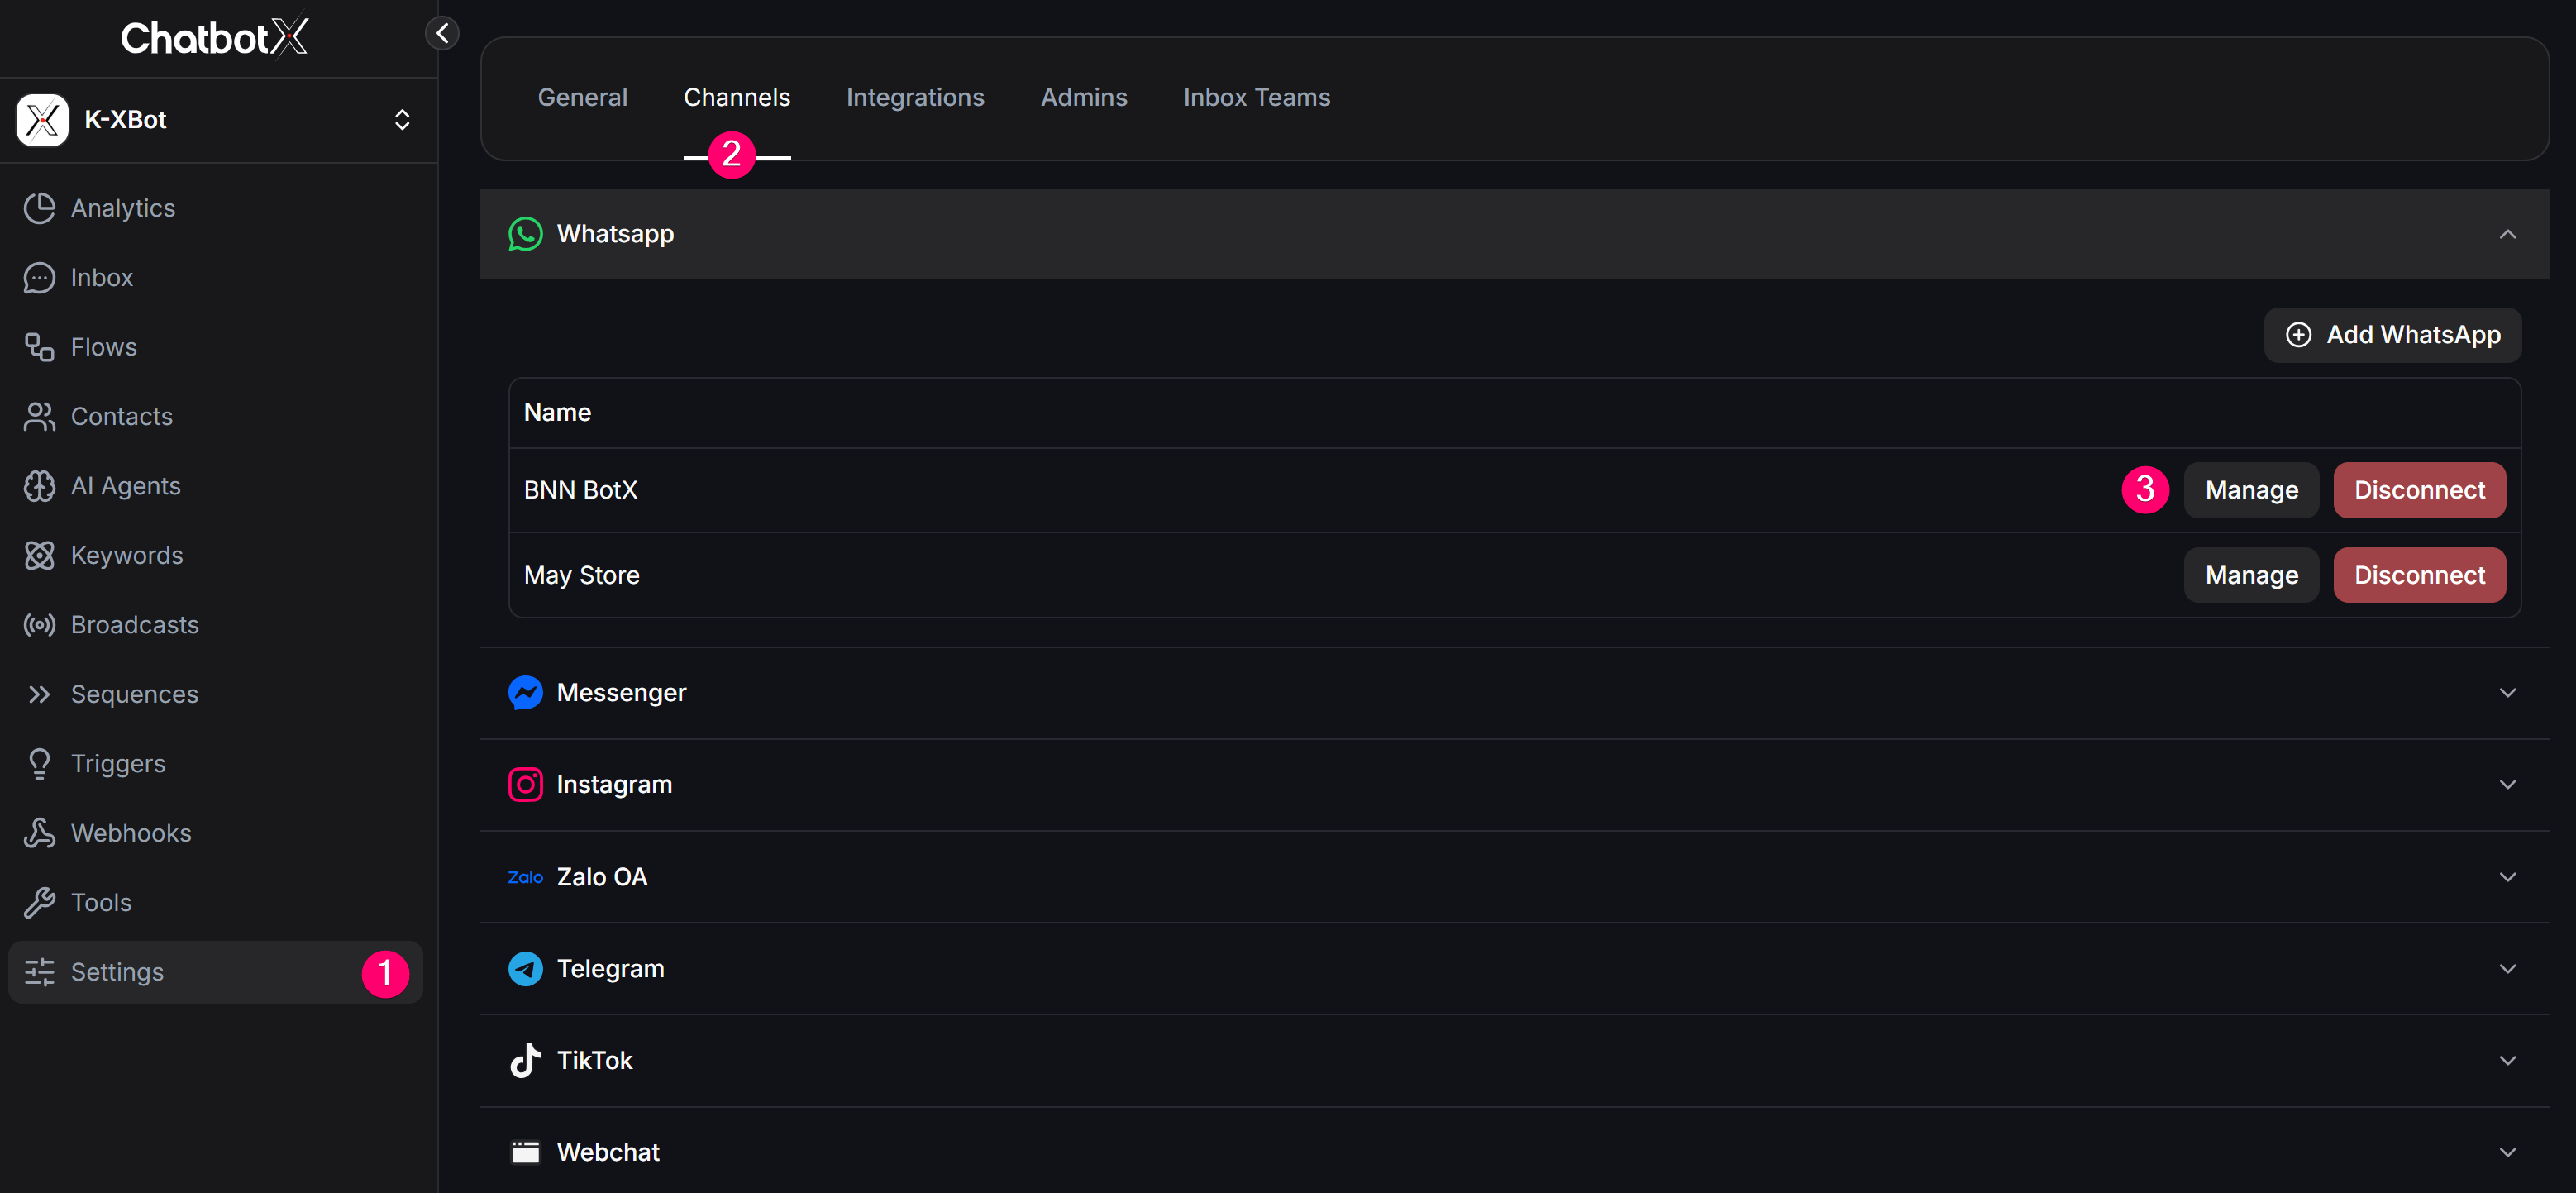Image resolution: width=2576 pixels, height=1193 pixels.
Task: Click the Sequences double-chevron icon
Action: pos(39,694)
